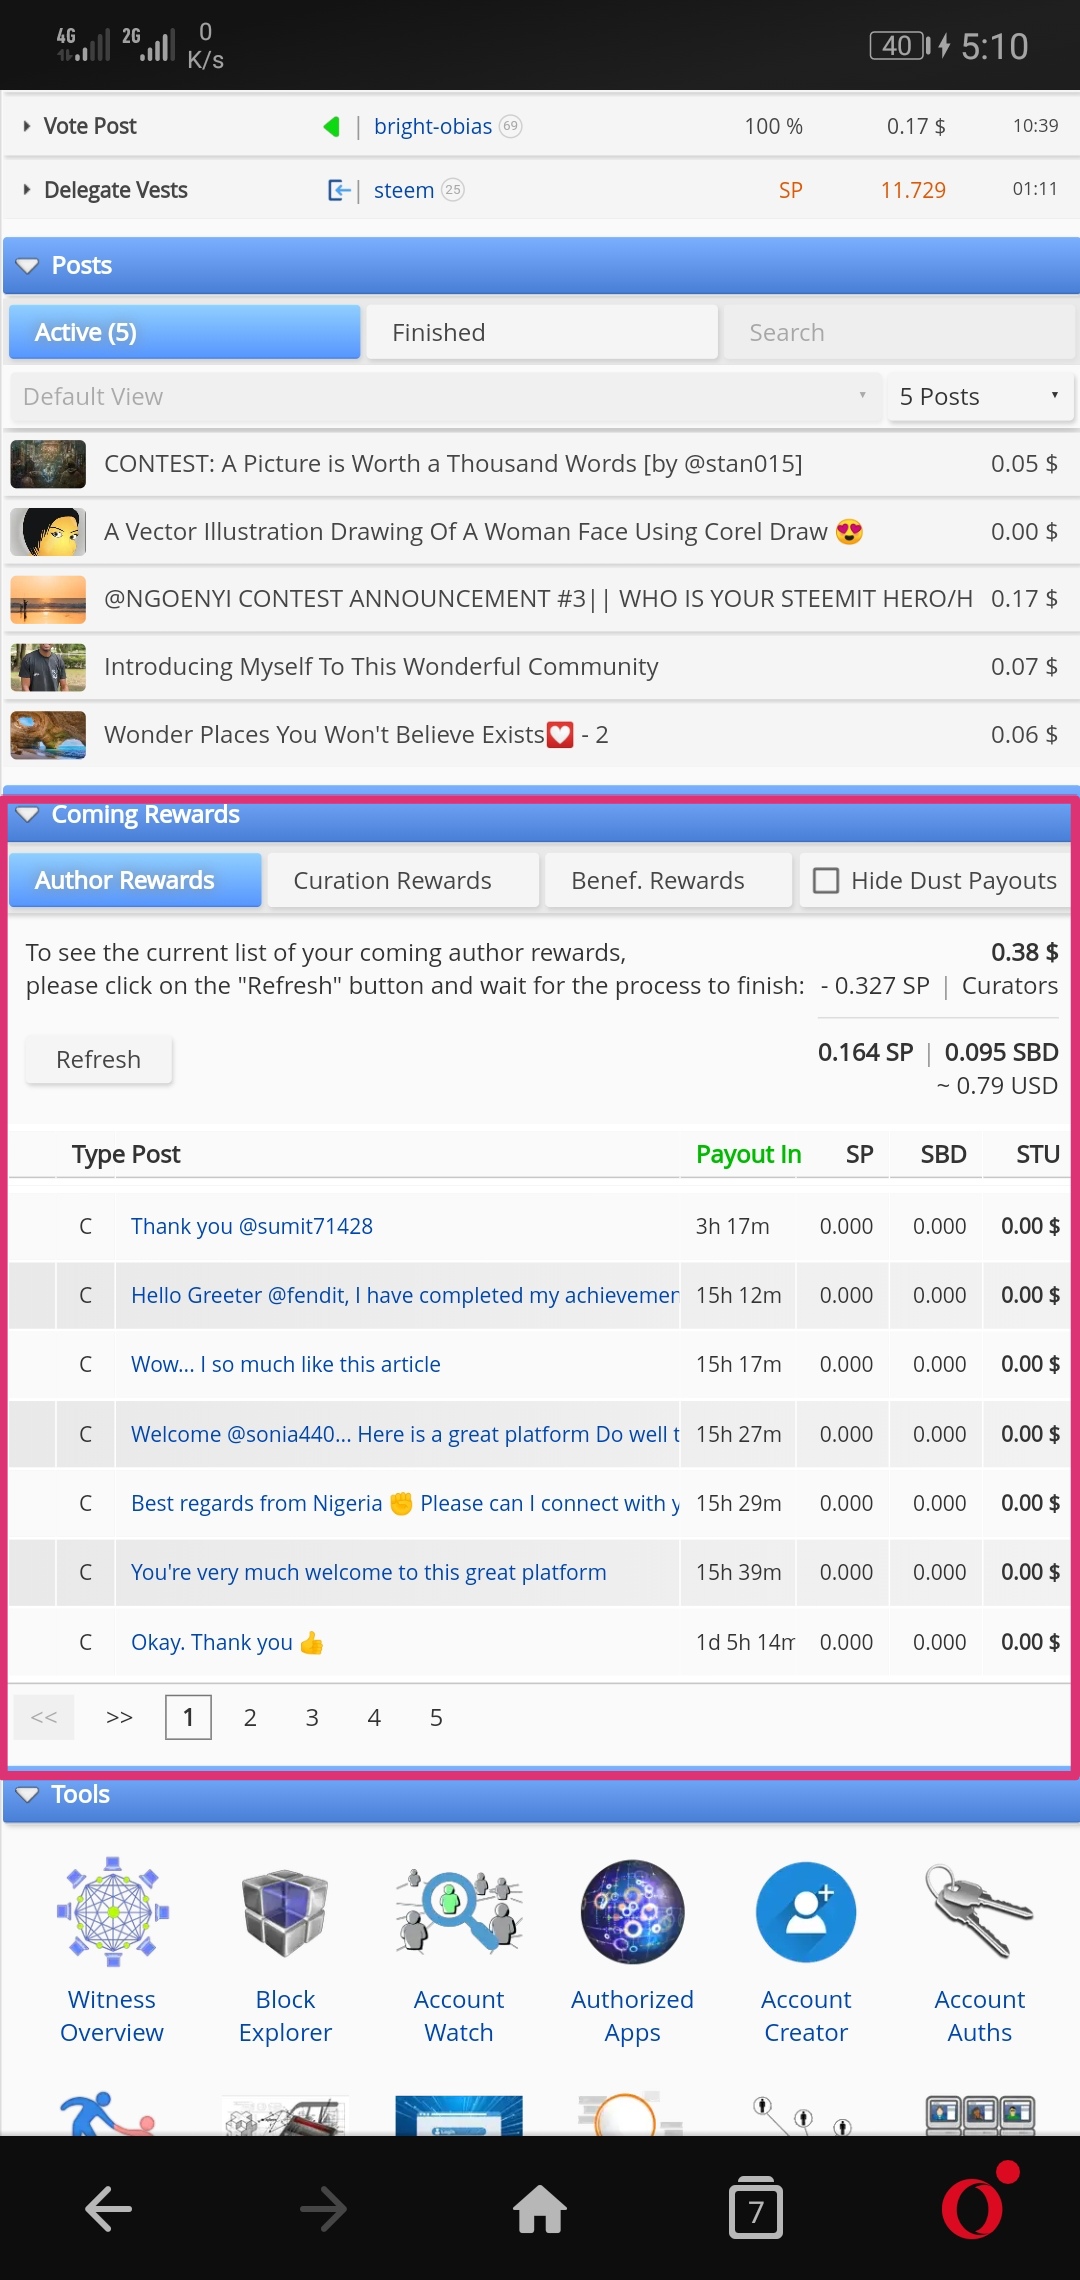Screen dimensions: 1080x2280
Task: Open the Authorized Apps globe icon
Action: point(632,1911)
